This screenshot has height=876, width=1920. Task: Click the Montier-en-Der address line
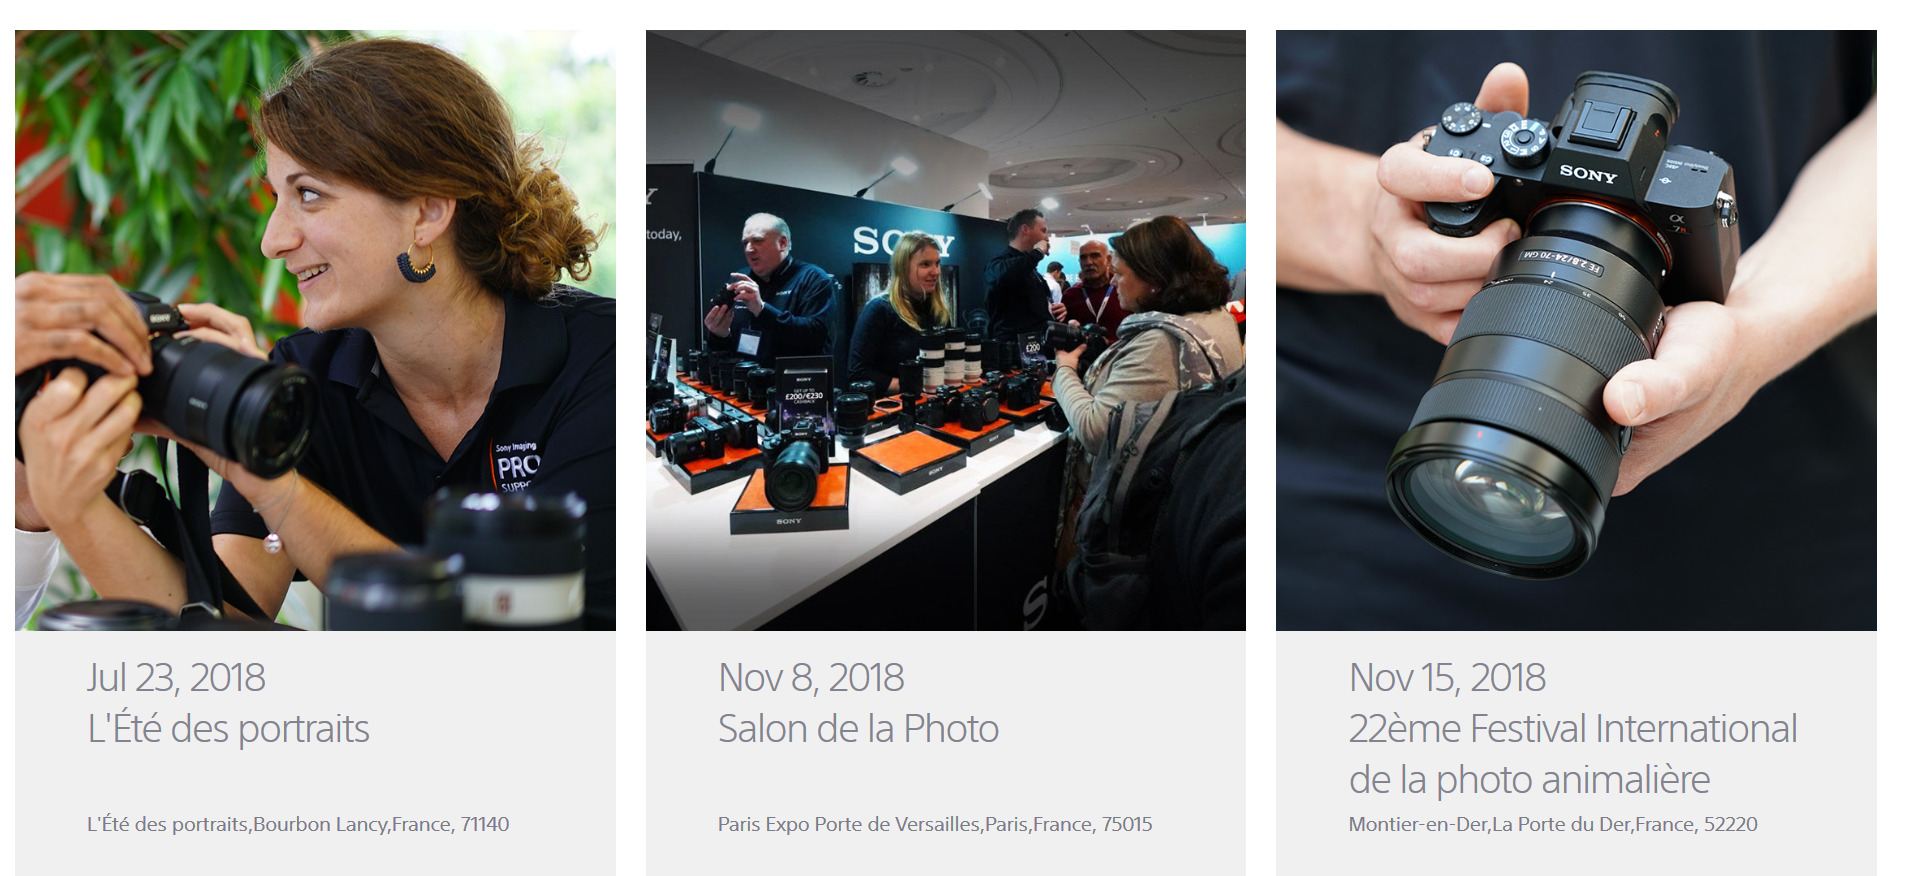(x=1553, y=824)
